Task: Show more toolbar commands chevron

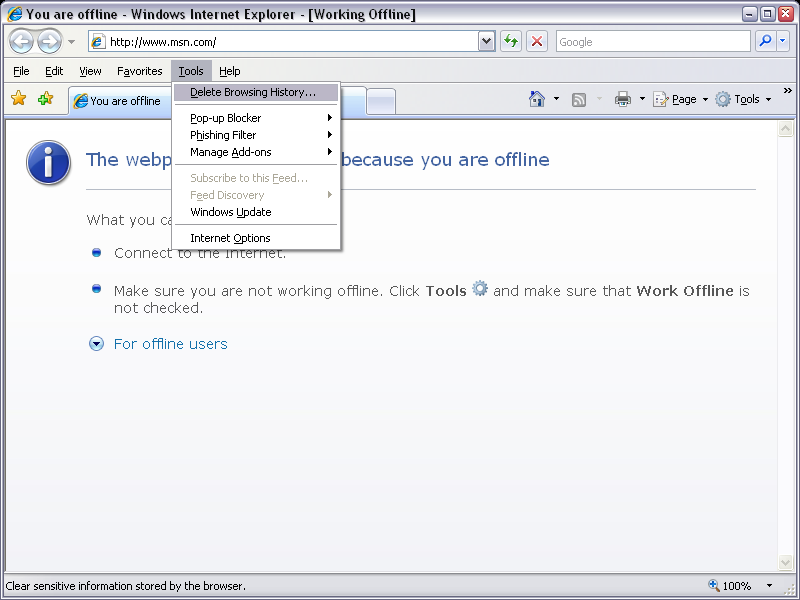Action: coord(788,91)
